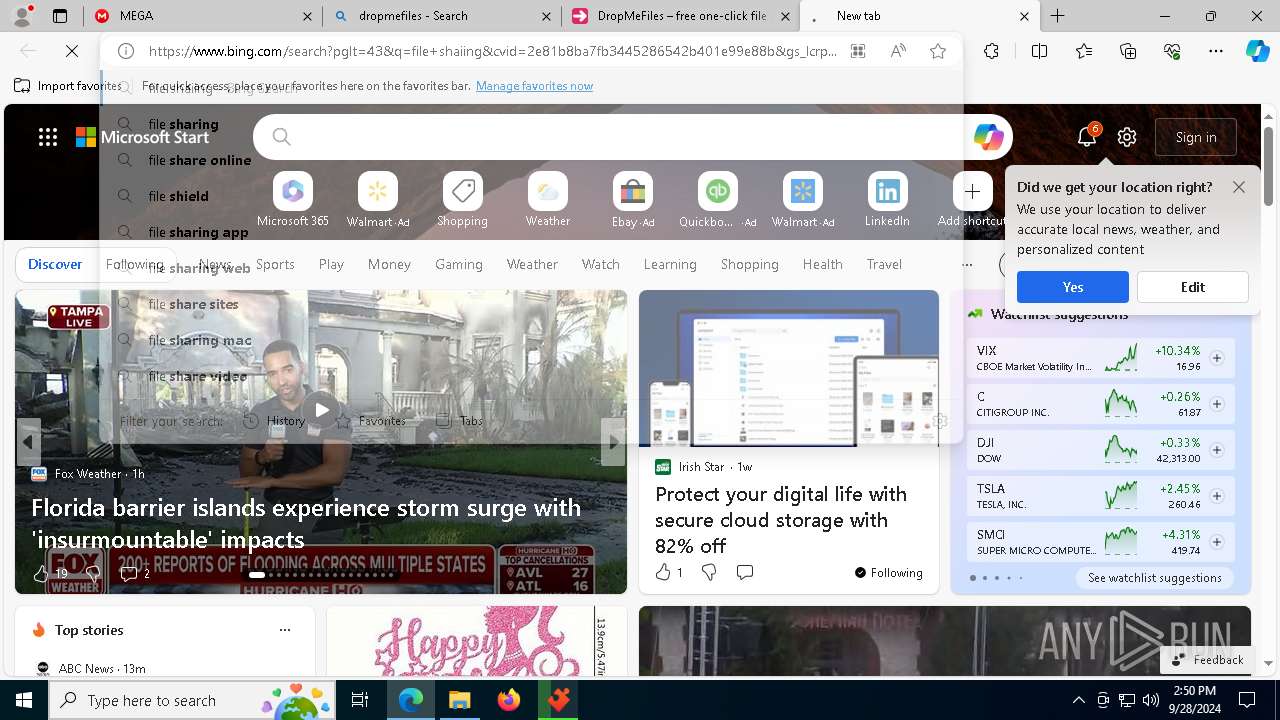Select the Discover feed tab
Viewport: 1280px width, 720px height.
(55, 264)
